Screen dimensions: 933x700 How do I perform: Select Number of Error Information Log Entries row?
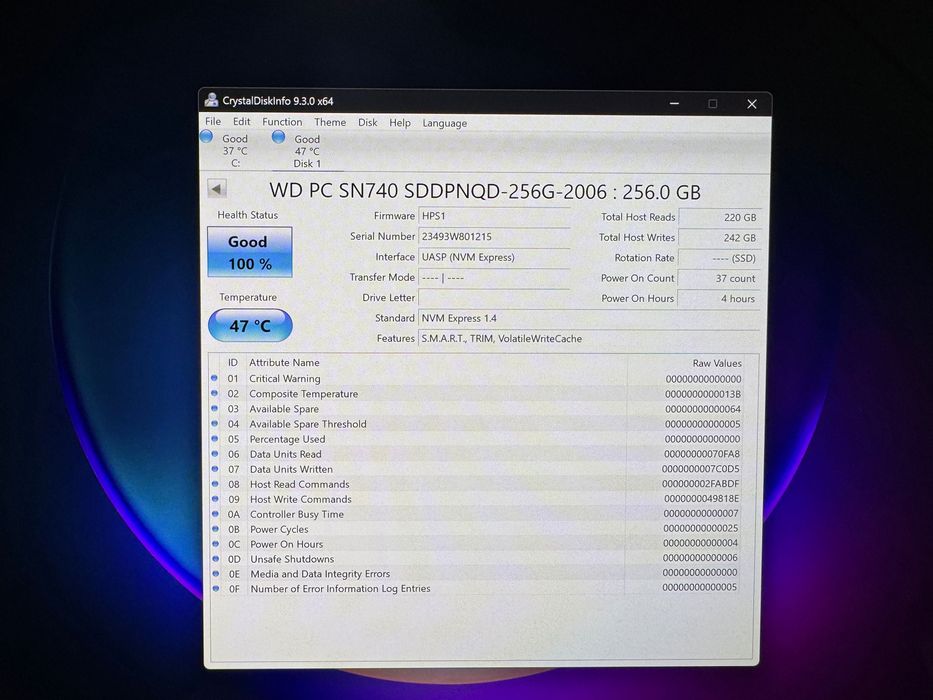(477, 588)
